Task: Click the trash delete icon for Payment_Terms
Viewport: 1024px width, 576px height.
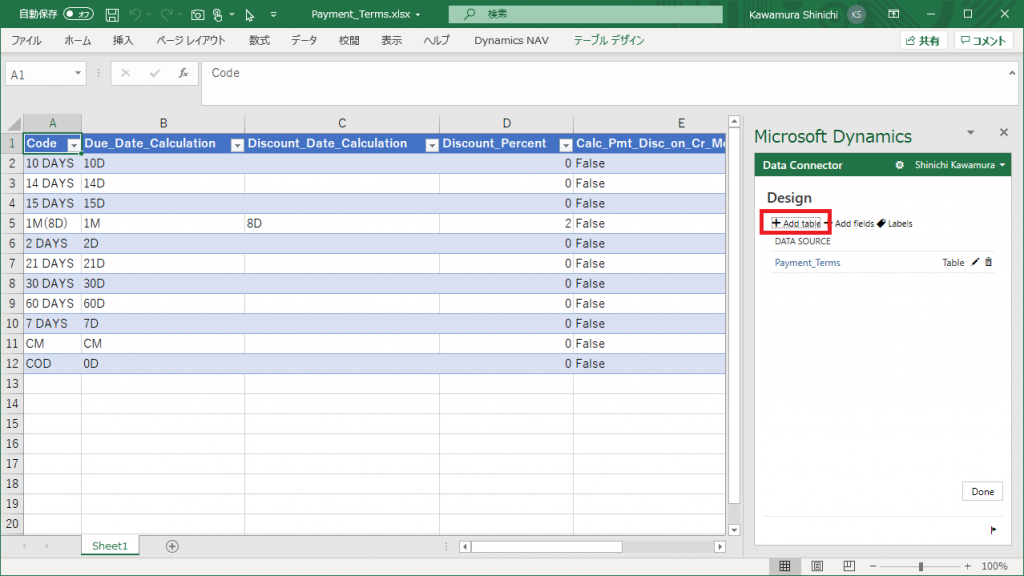Action: 989,262
